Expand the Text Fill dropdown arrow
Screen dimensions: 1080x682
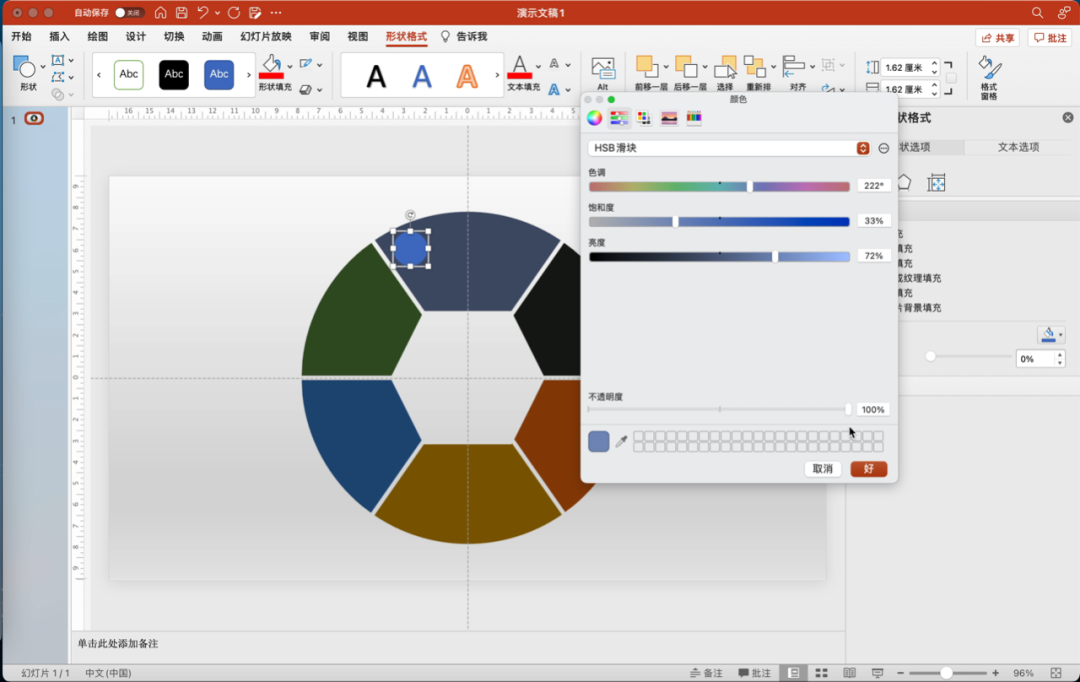538,66
